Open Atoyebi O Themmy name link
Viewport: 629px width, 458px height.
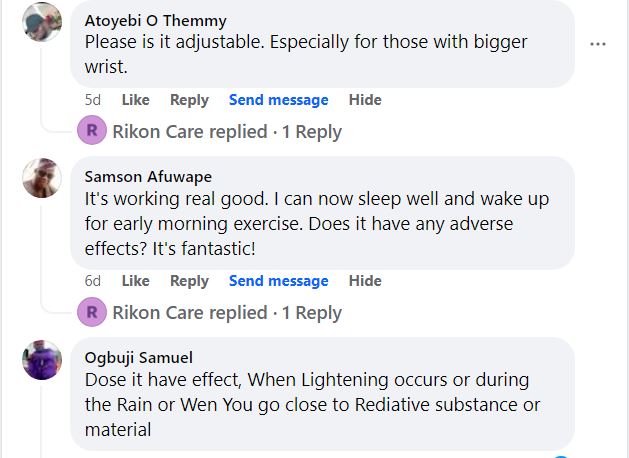(156, 20)
